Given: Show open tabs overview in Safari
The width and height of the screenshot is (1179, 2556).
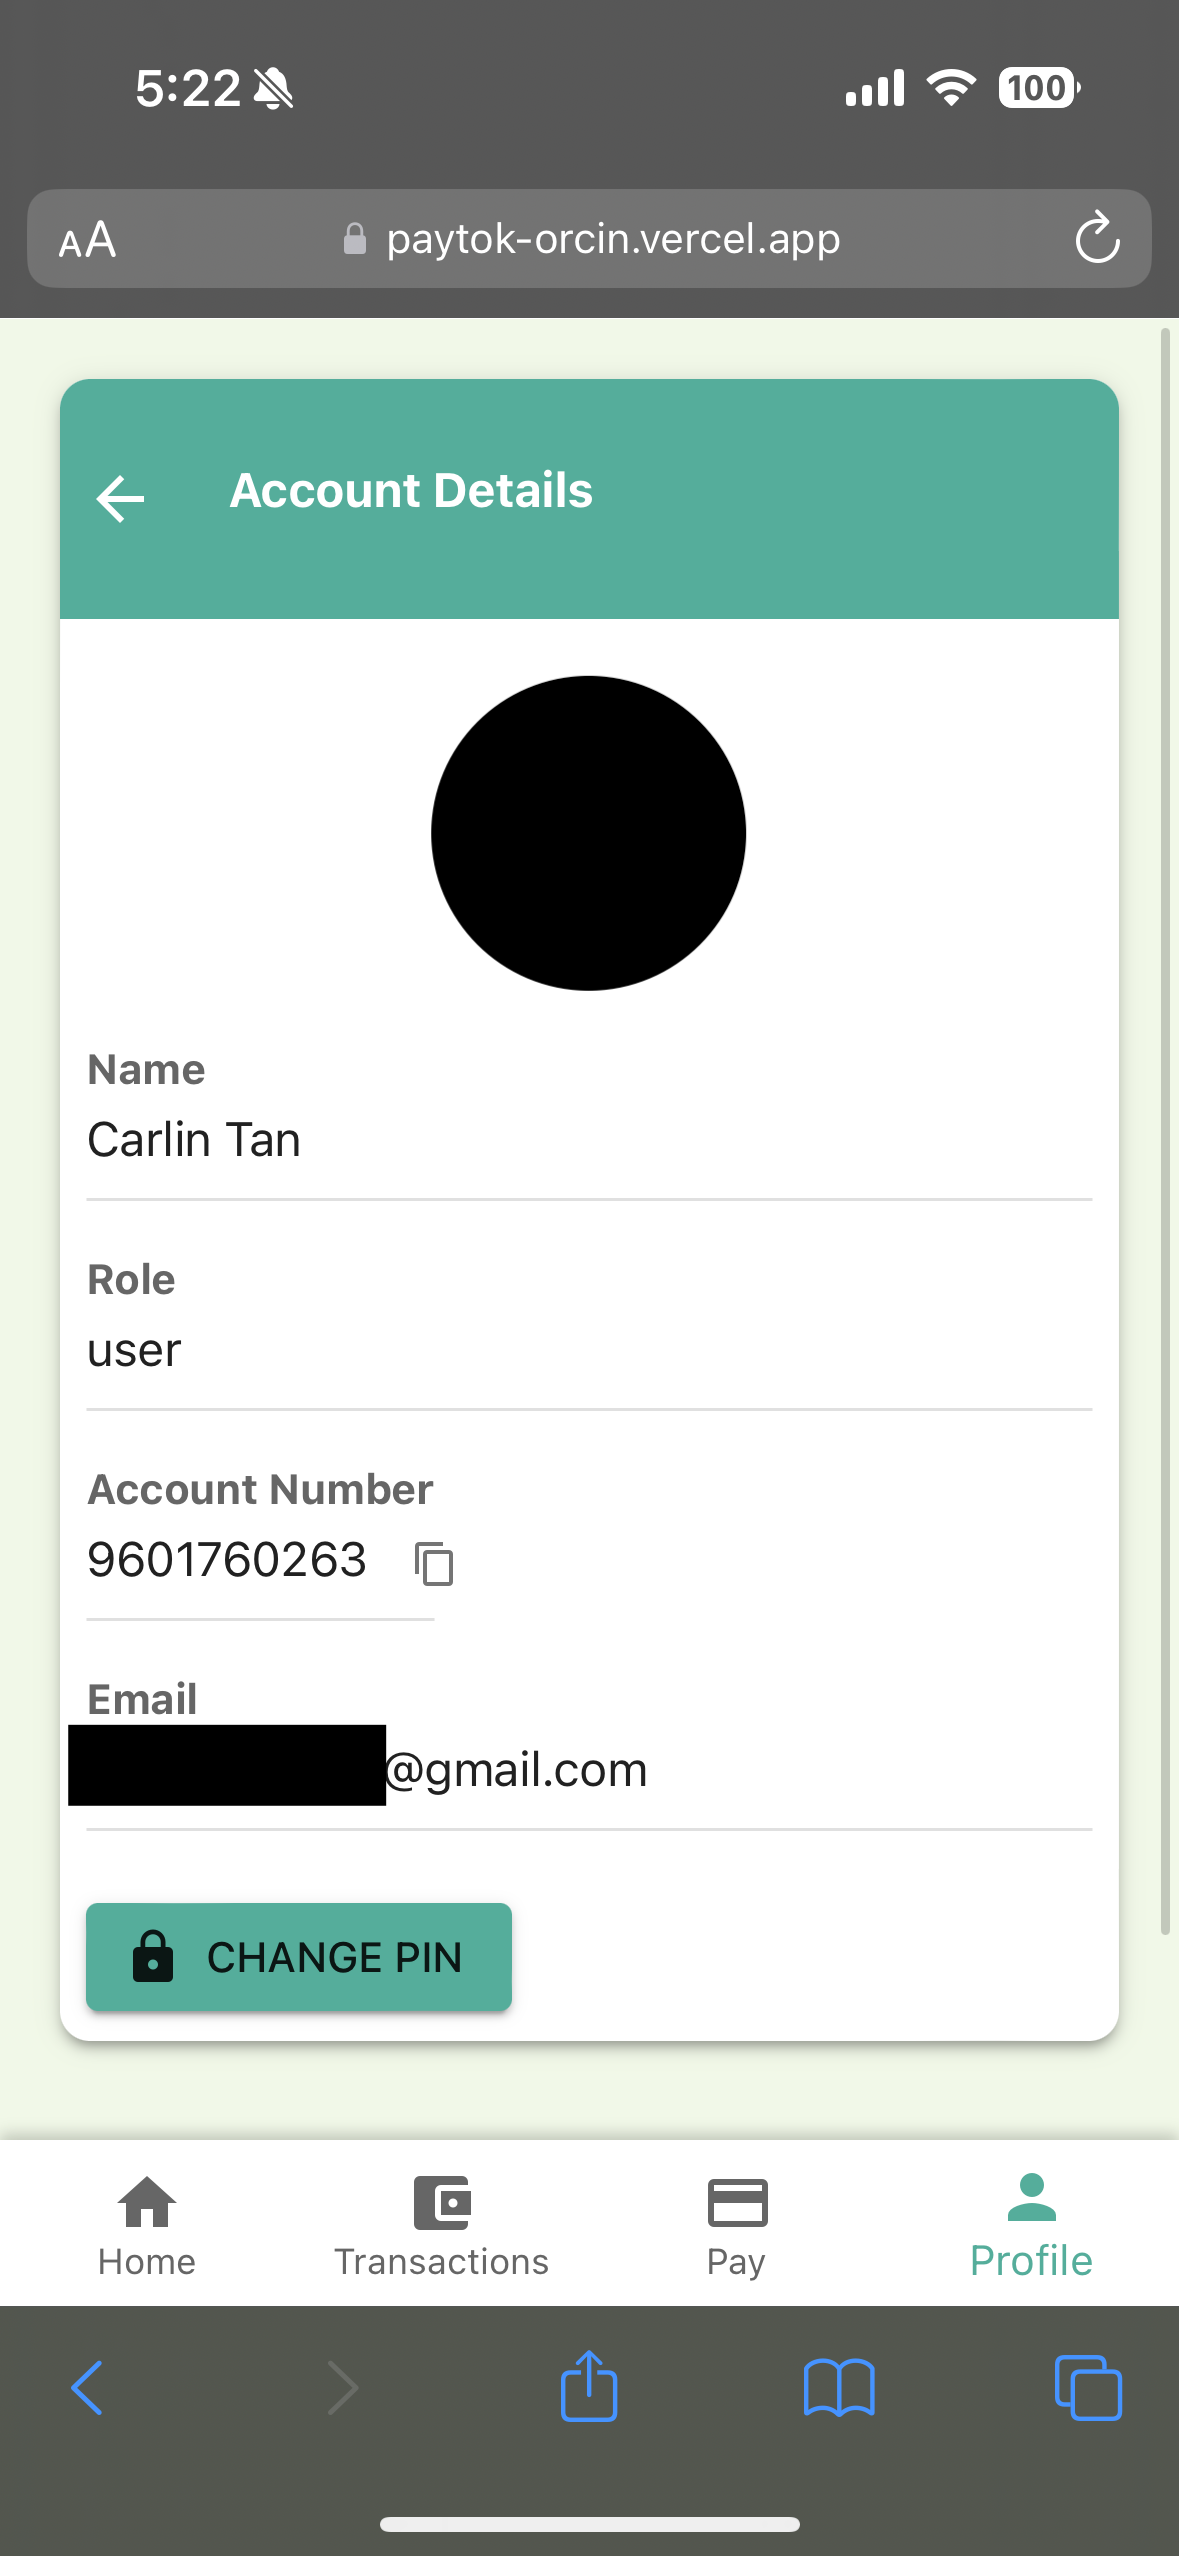Looking at the screenshot, I should (x=1088, y=2388).
